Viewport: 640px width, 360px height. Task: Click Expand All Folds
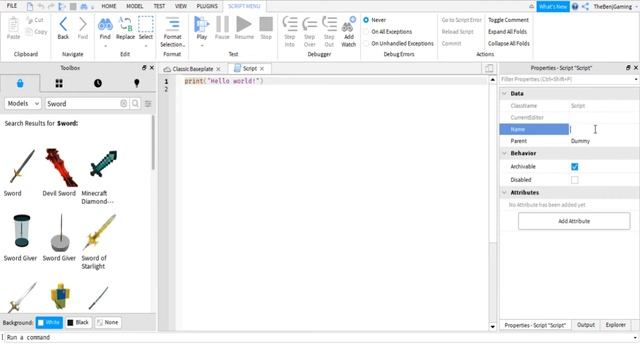(507, 31)
